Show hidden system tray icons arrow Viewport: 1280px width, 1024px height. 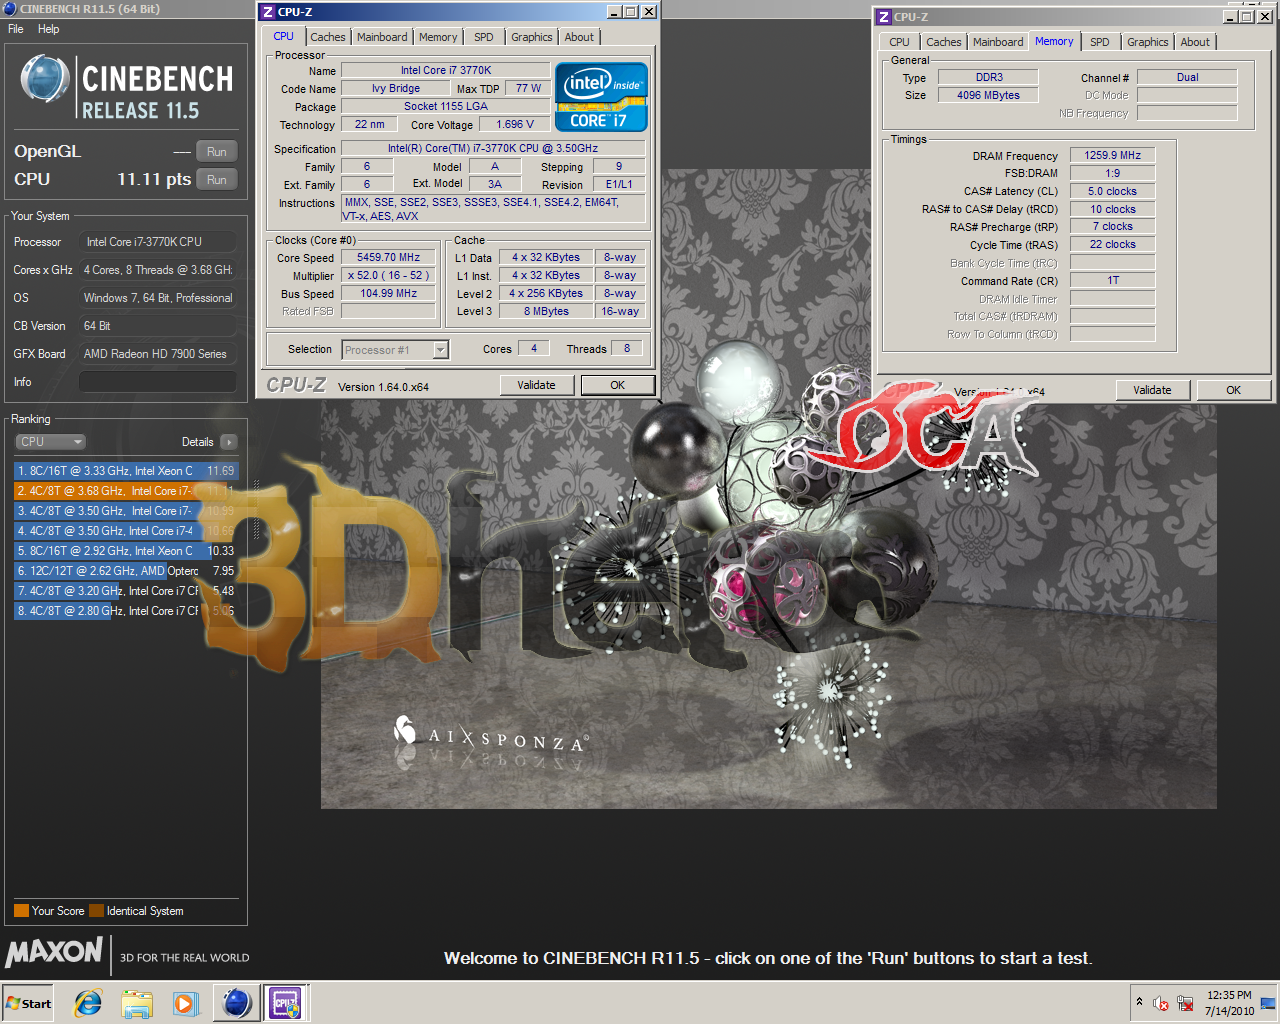[1138, 1002]
